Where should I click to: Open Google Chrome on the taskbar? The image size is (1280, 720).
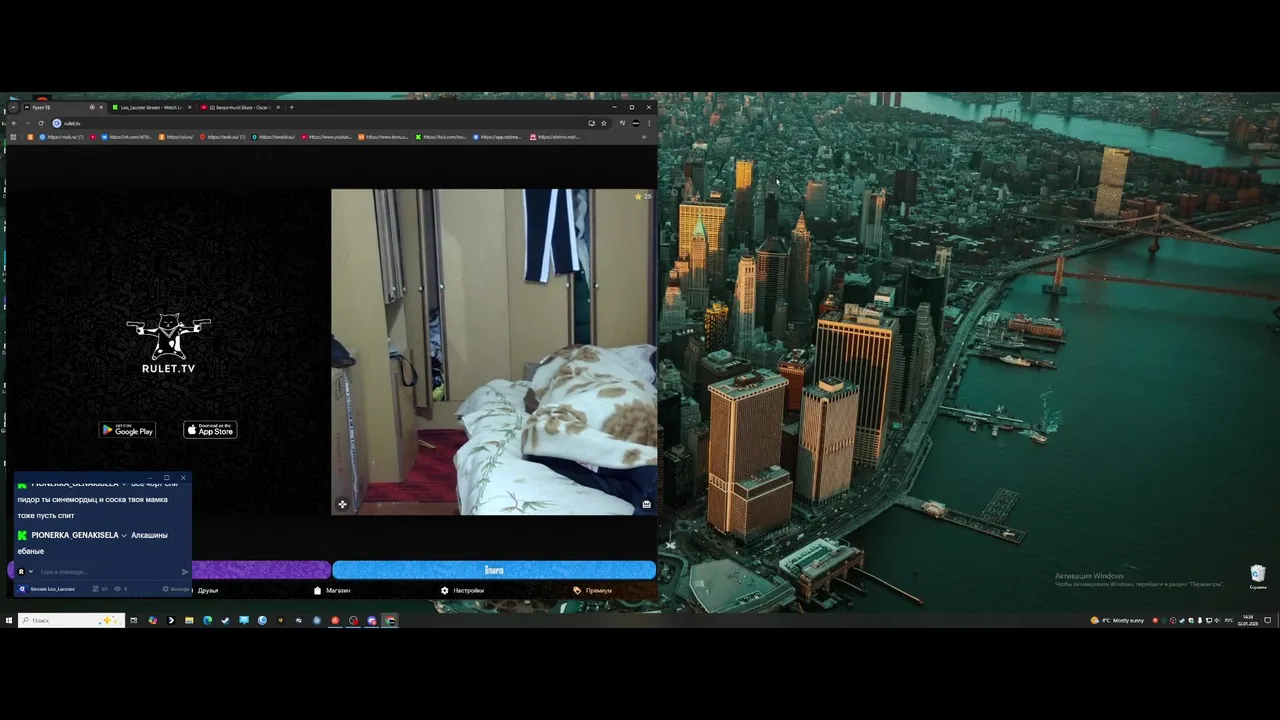[389, 620]
